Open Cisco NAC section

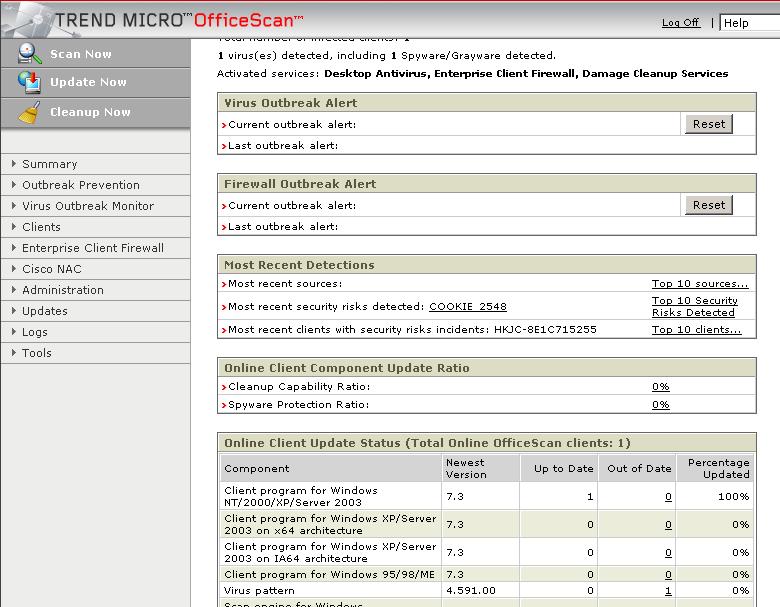51,269
